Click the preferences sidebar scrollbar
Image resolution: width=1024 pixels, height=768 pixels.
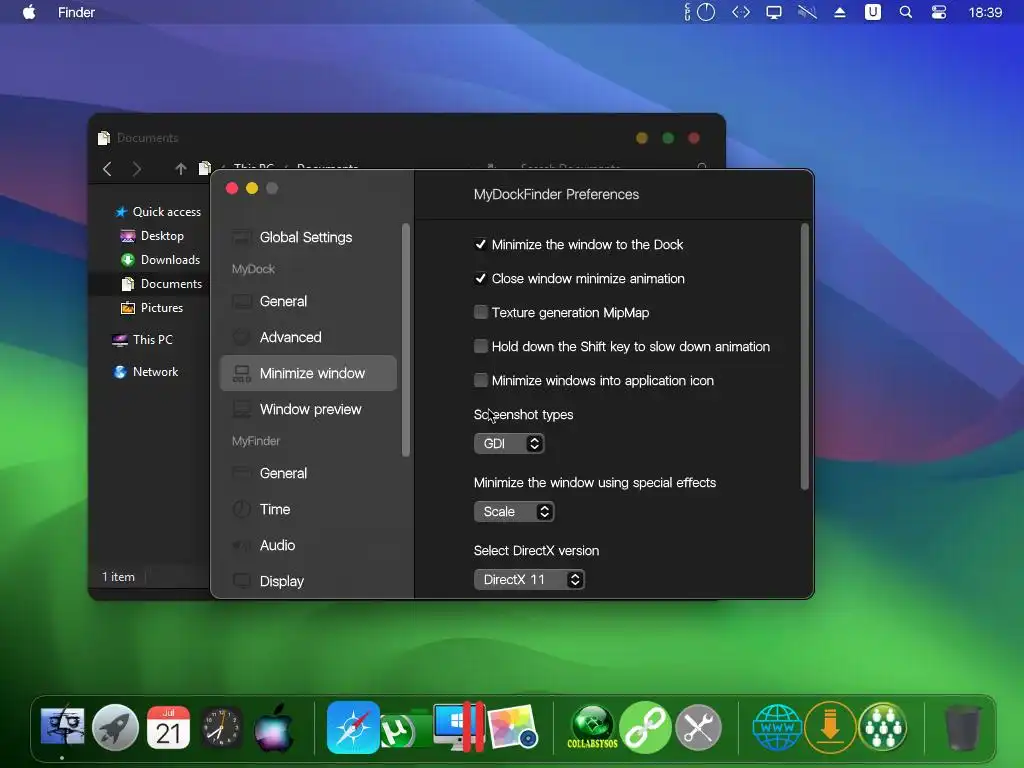click(x=406, y=340)
